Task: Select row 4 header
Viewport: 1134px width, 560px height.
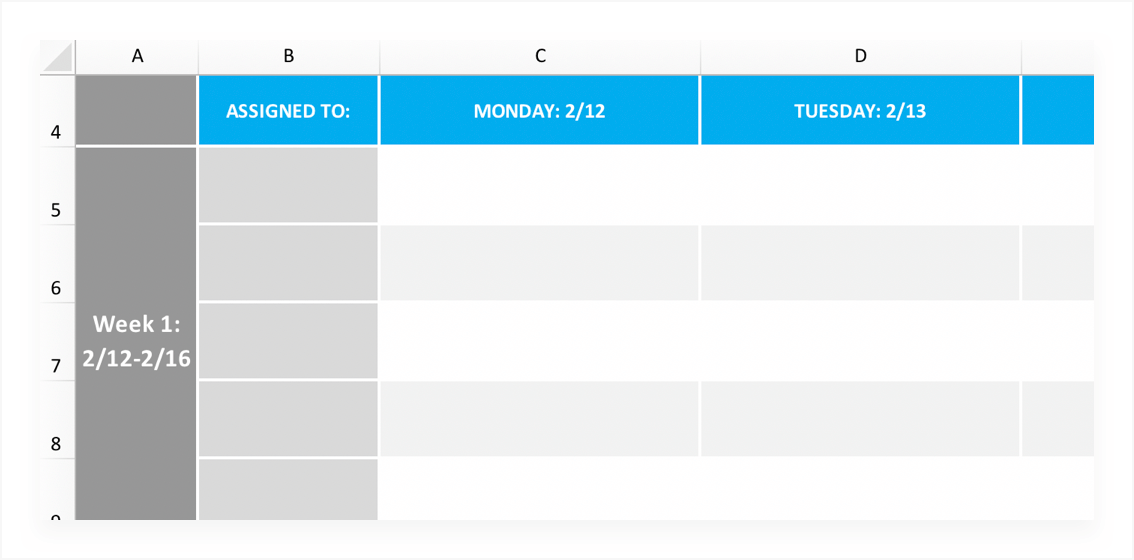Action: click(x=57, y=131)
